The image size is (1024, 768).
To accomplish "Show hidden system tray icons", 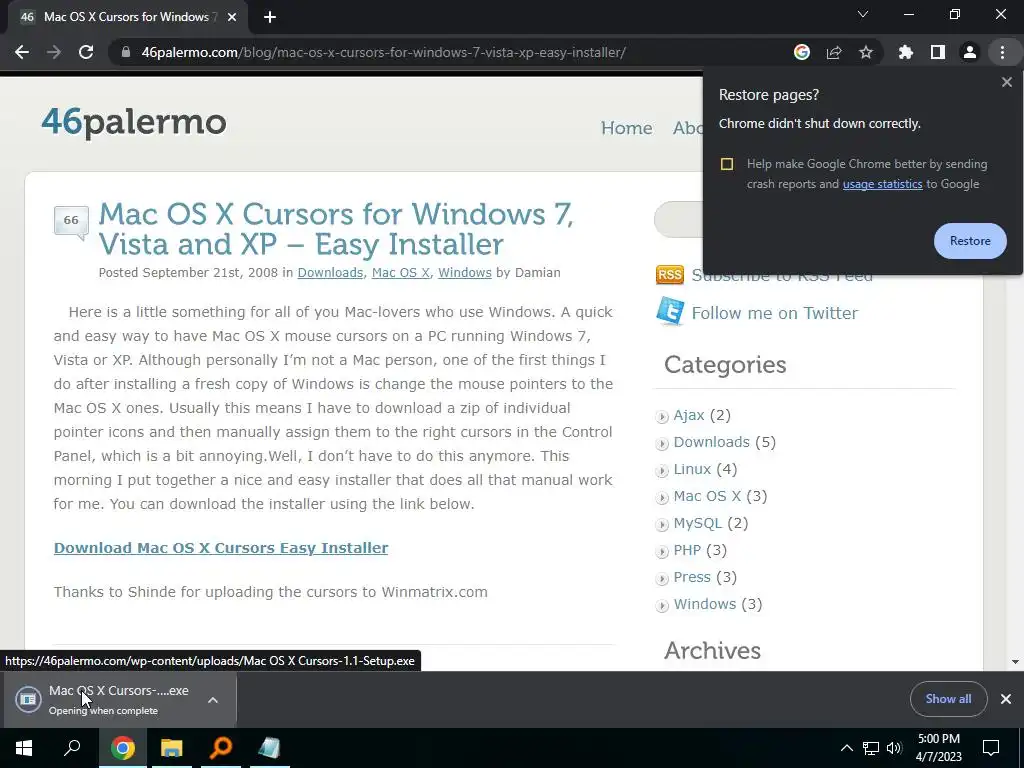I will pyautogui.click(x=846, y=748).
